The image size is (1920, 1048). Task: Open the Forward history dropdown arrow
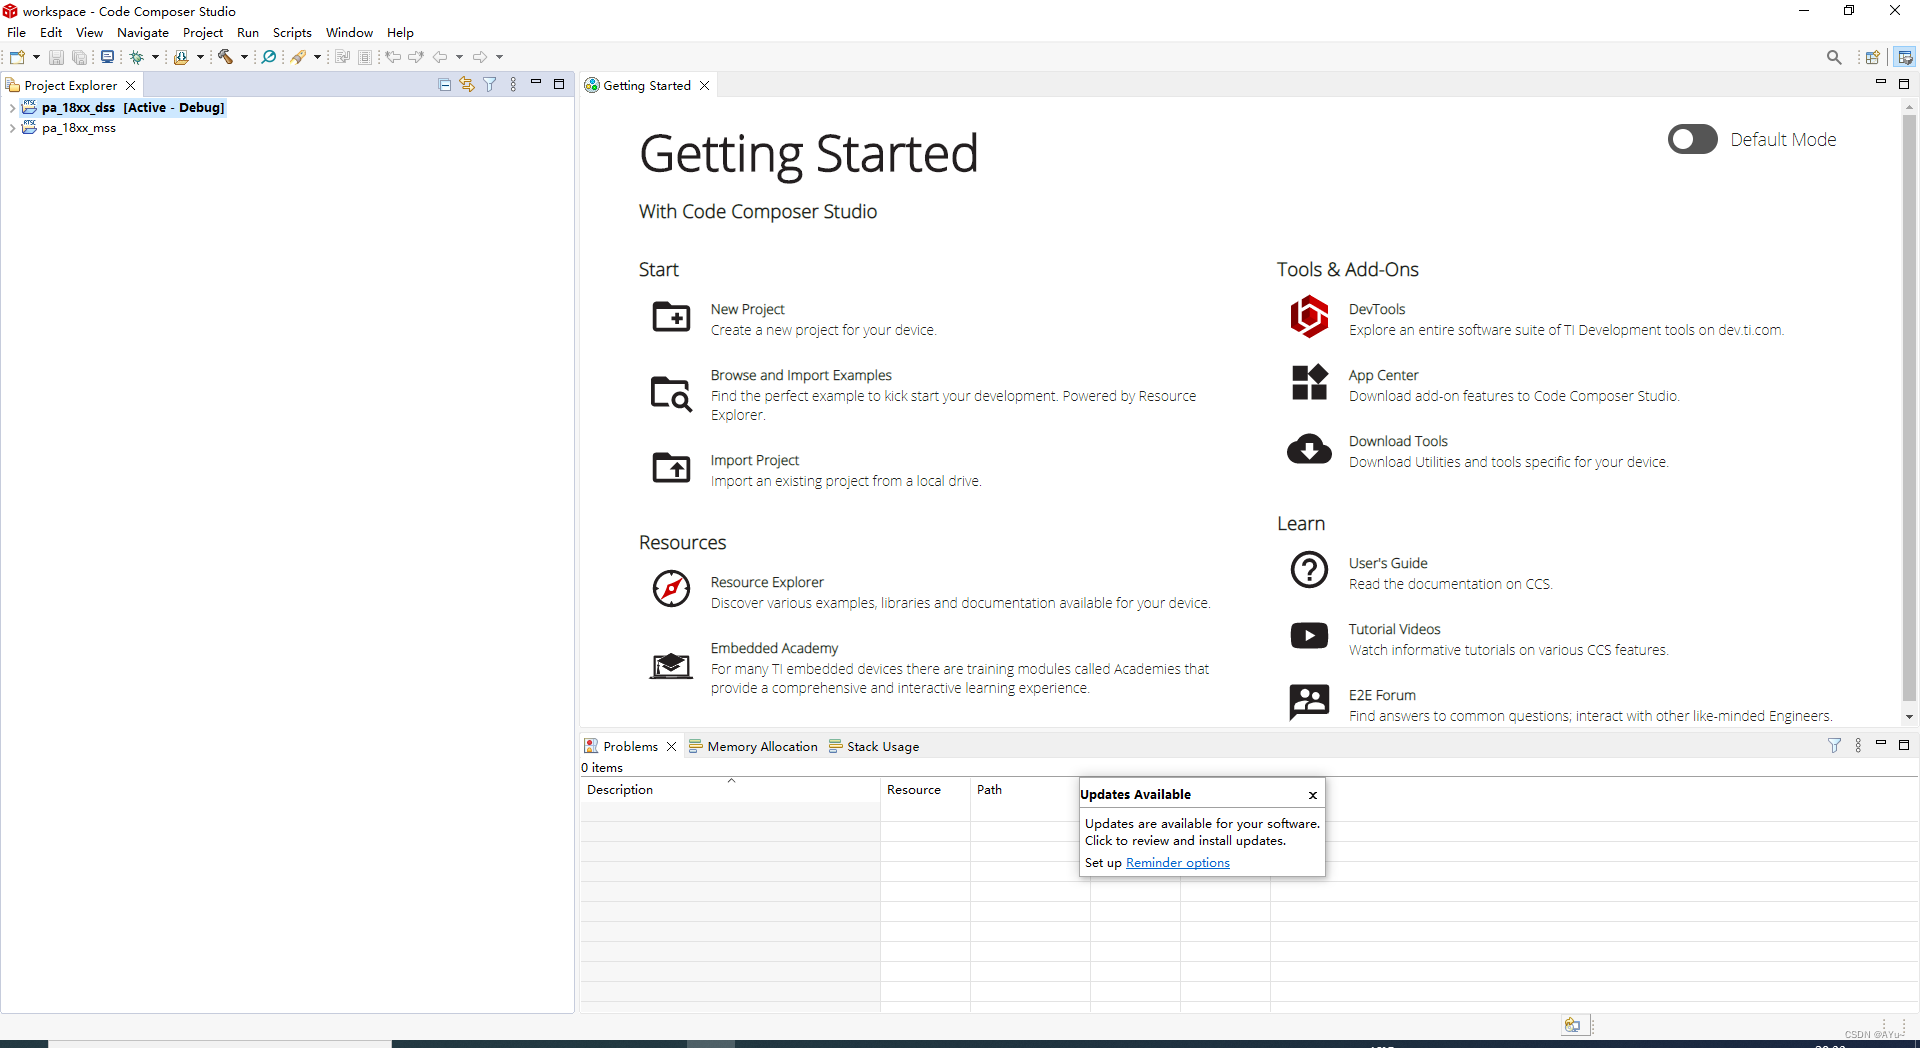click(x=500, y=57)
